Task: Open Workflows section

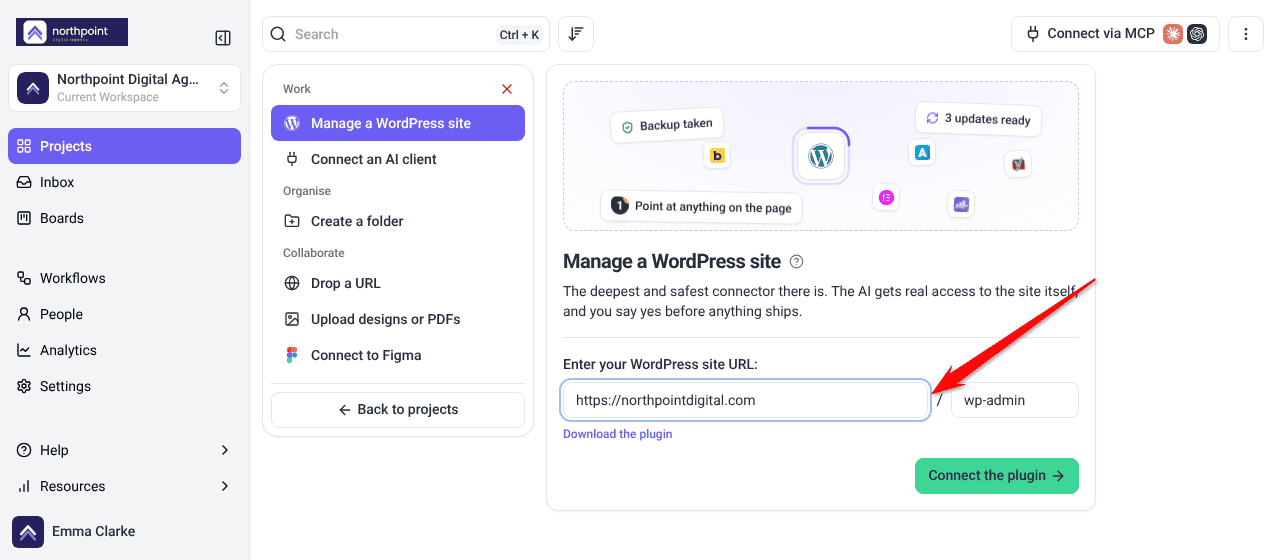Action: tap(124, 278)
